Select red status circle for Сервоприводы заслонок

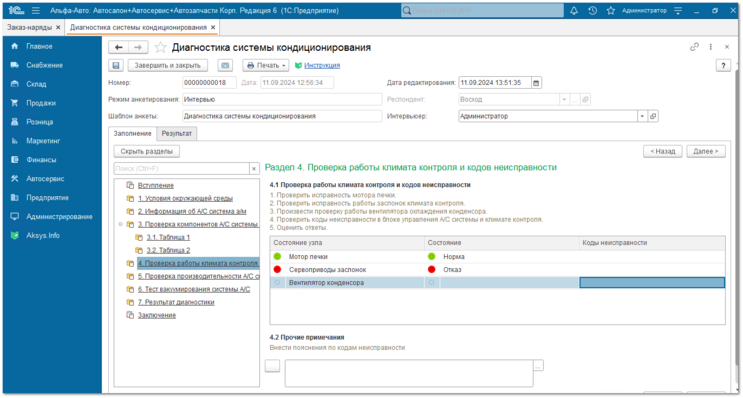tap(277, 270)
